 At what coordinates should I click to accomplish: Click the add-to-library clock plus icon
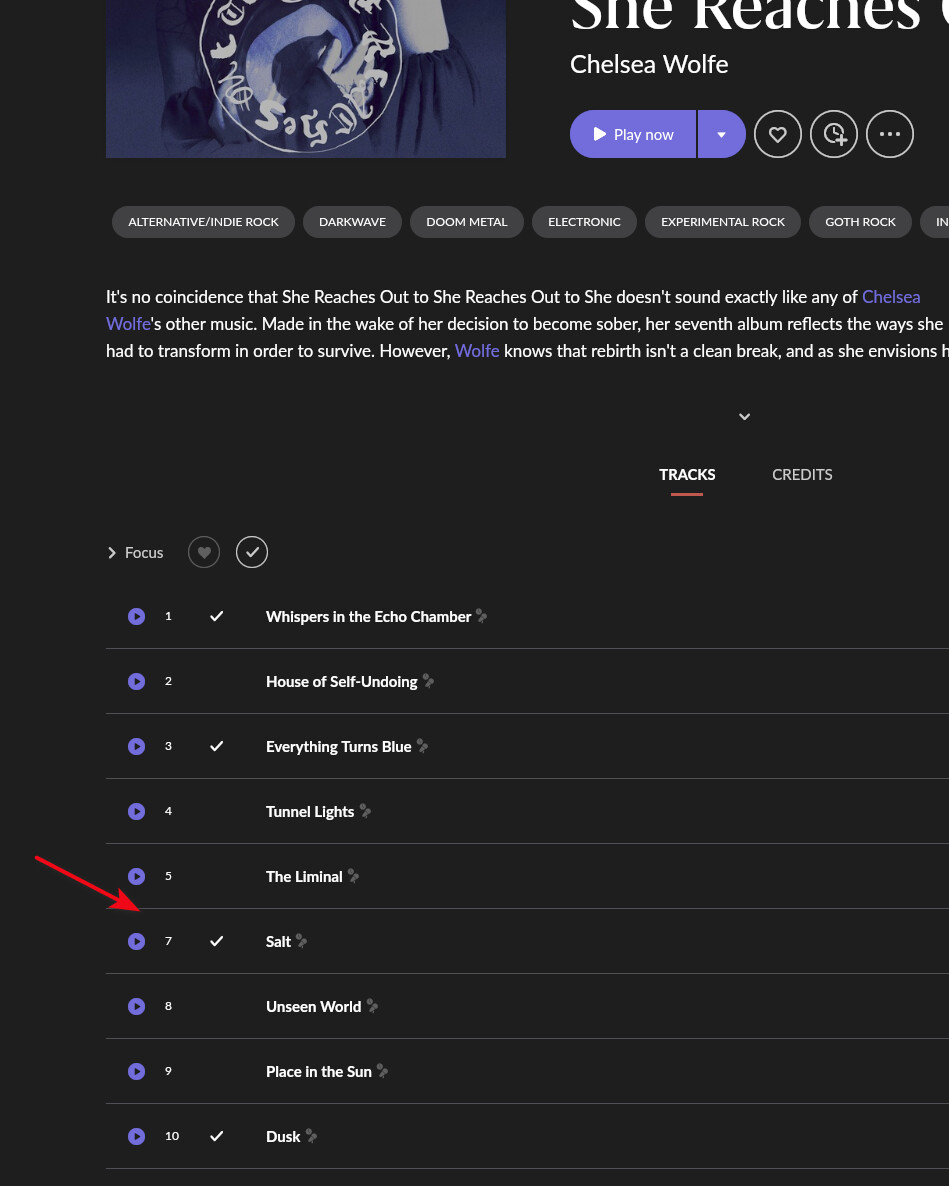pyautogui.click(x=834, y=135)
